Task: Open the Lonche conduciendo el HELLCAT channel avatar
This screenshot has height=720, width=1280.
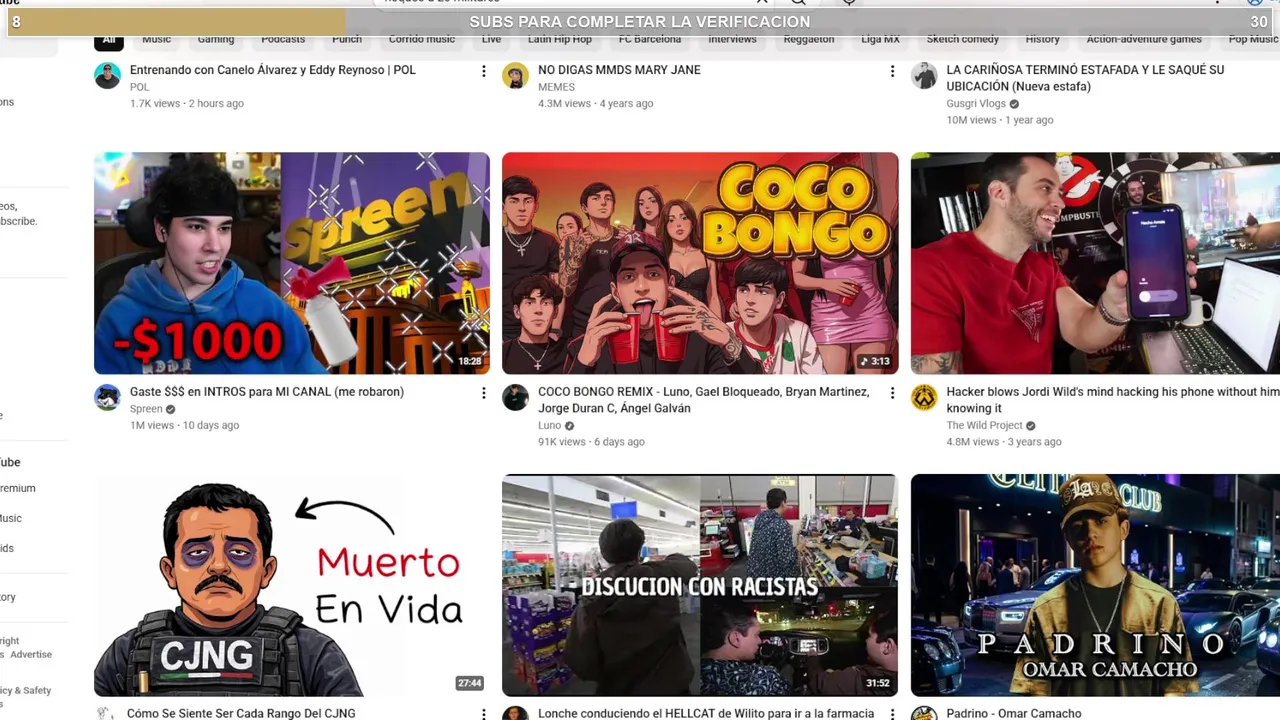Action: (515, 714)
